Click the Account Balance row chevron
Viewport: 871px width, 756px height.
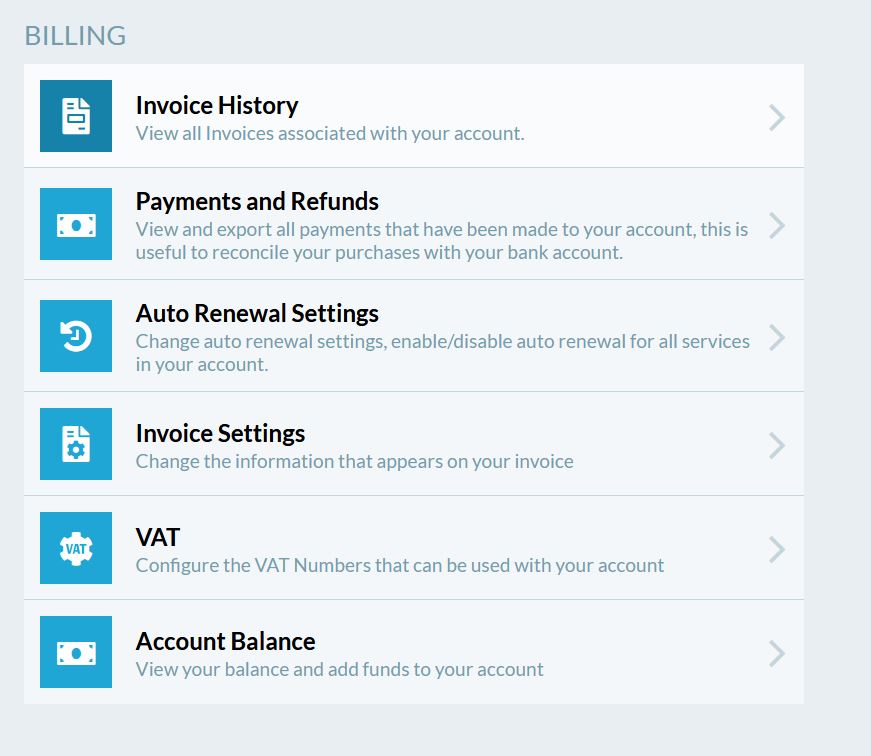click(777, 653)
